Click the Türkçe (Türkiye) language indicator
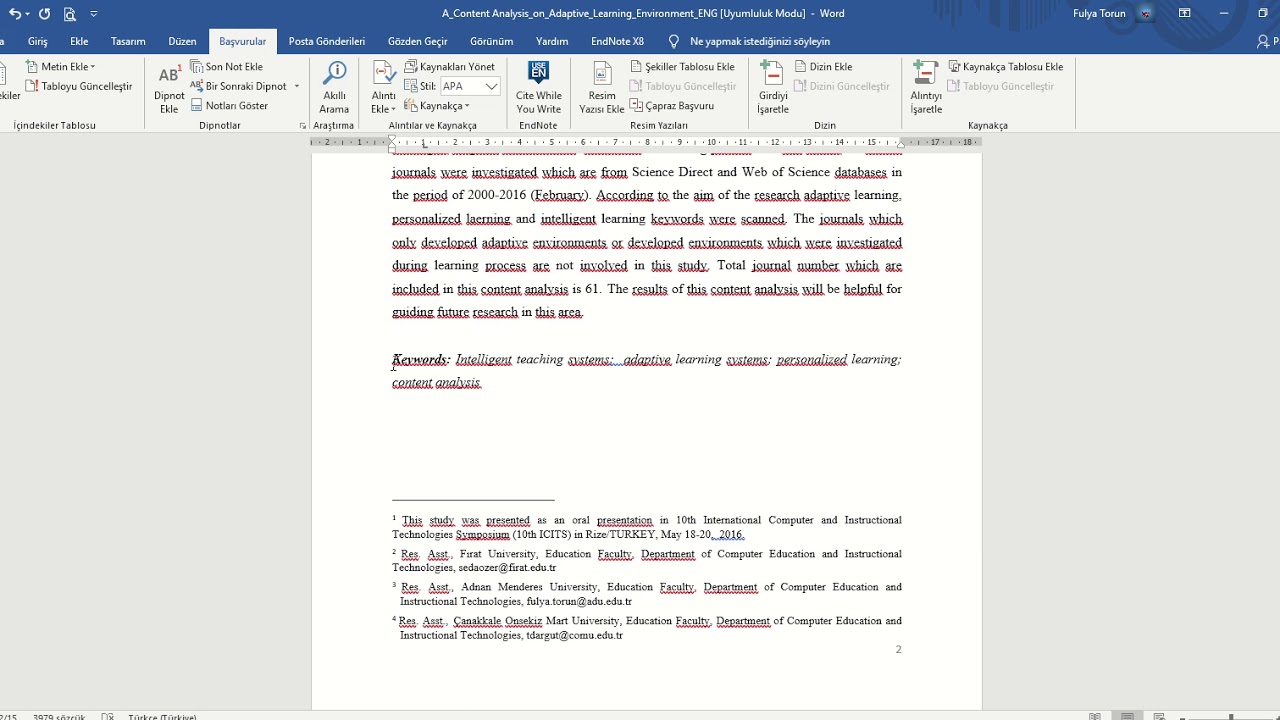This screenshot has width=1280, height=720. [162, 716]
